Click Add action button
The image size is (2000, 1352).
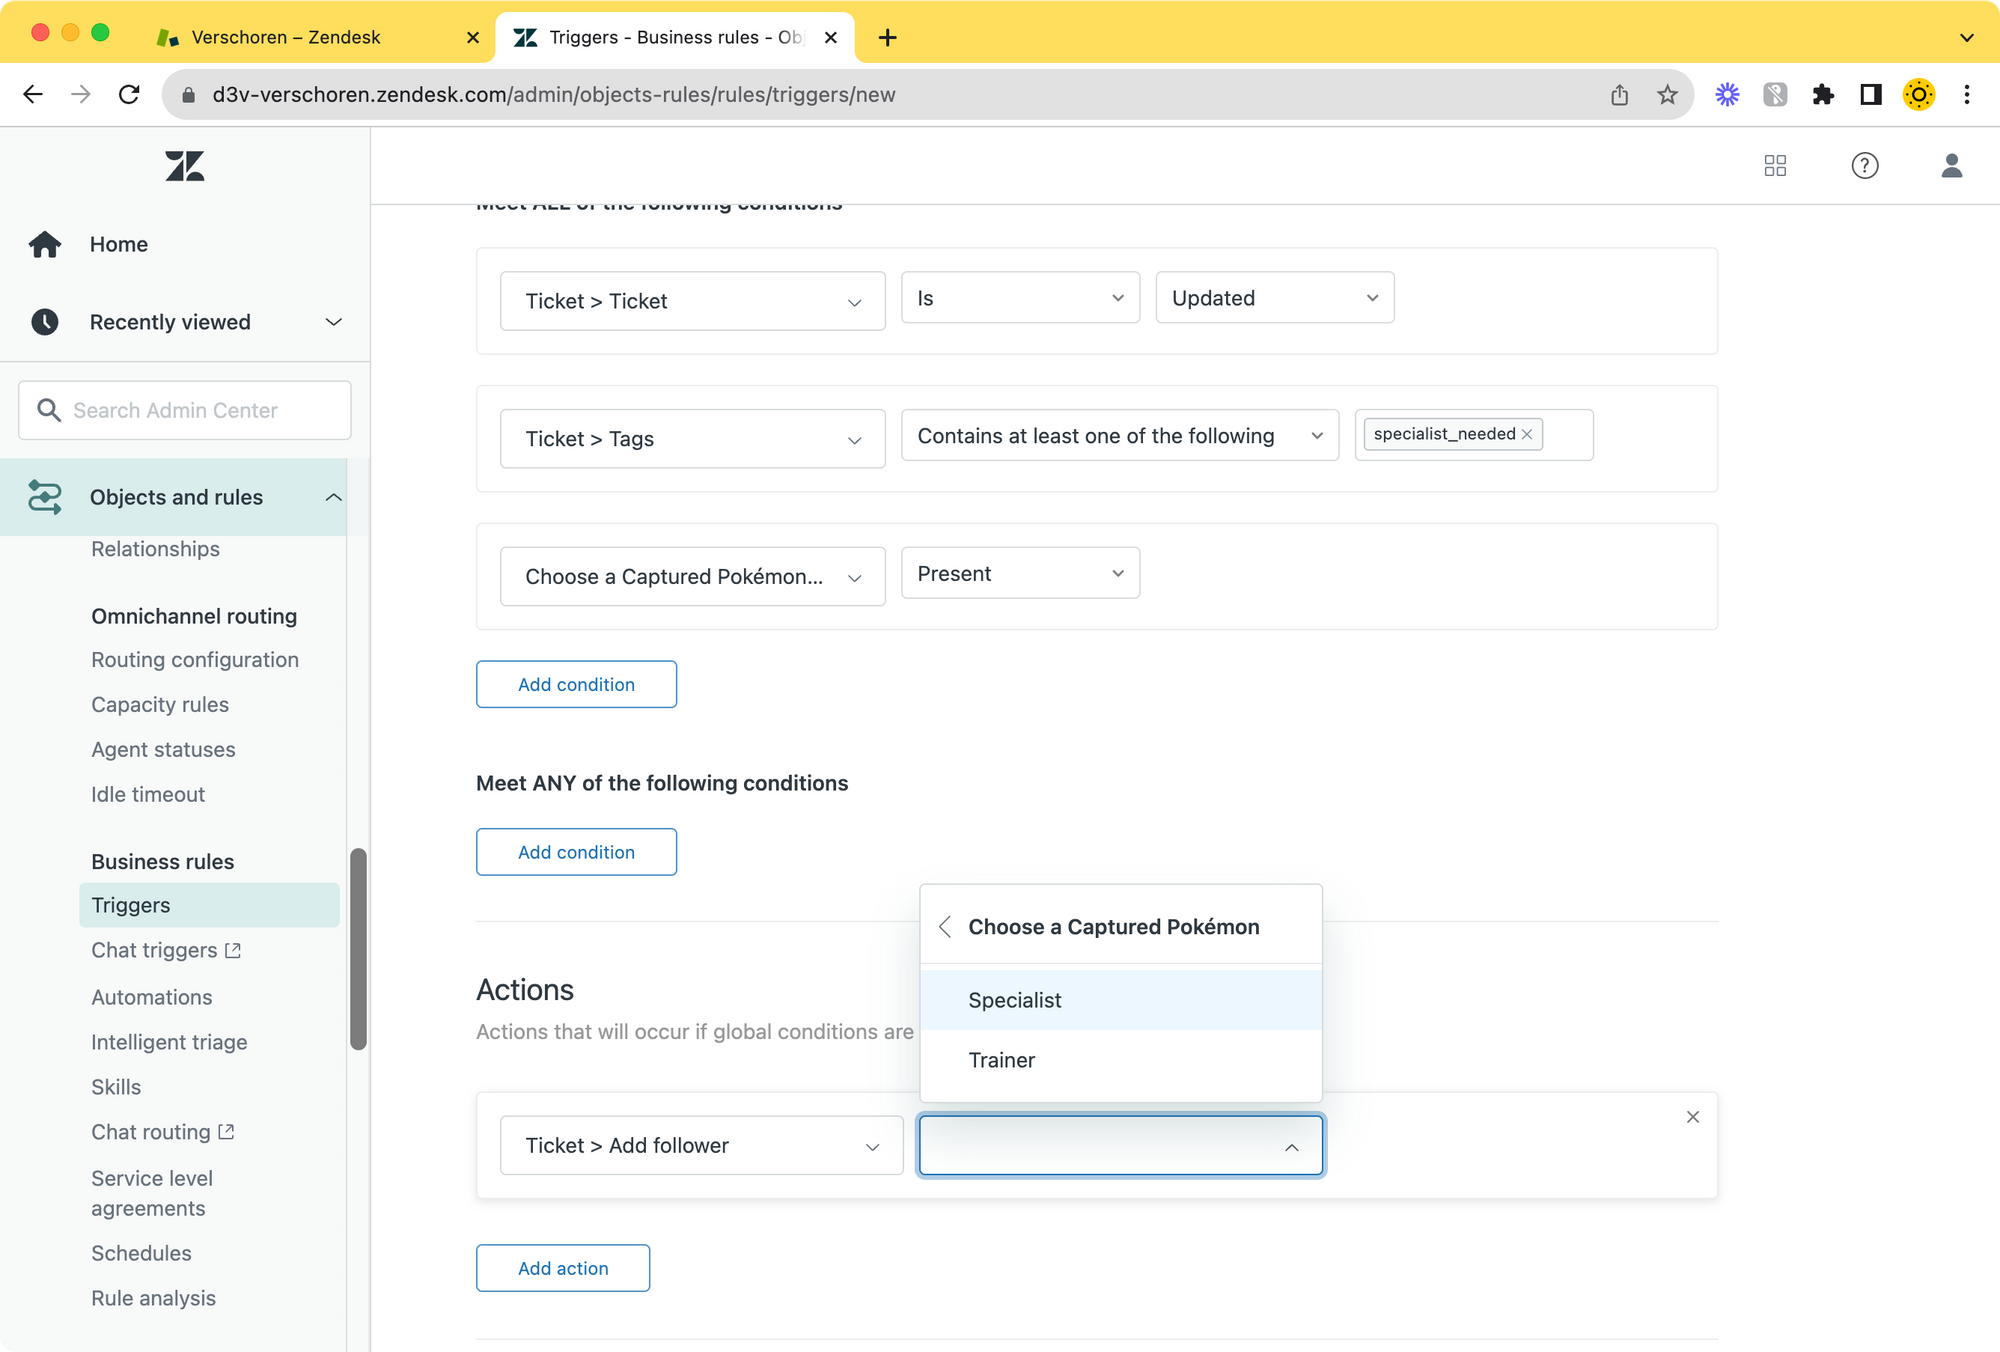563,1268
